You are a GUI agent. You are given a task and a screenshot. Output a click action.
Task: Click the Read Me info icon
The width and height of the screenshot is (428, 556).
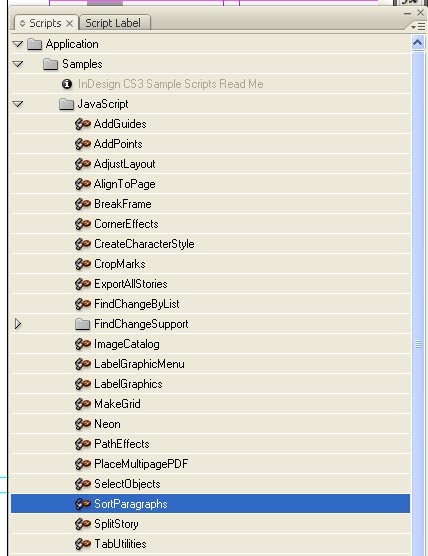pos(67,84)
